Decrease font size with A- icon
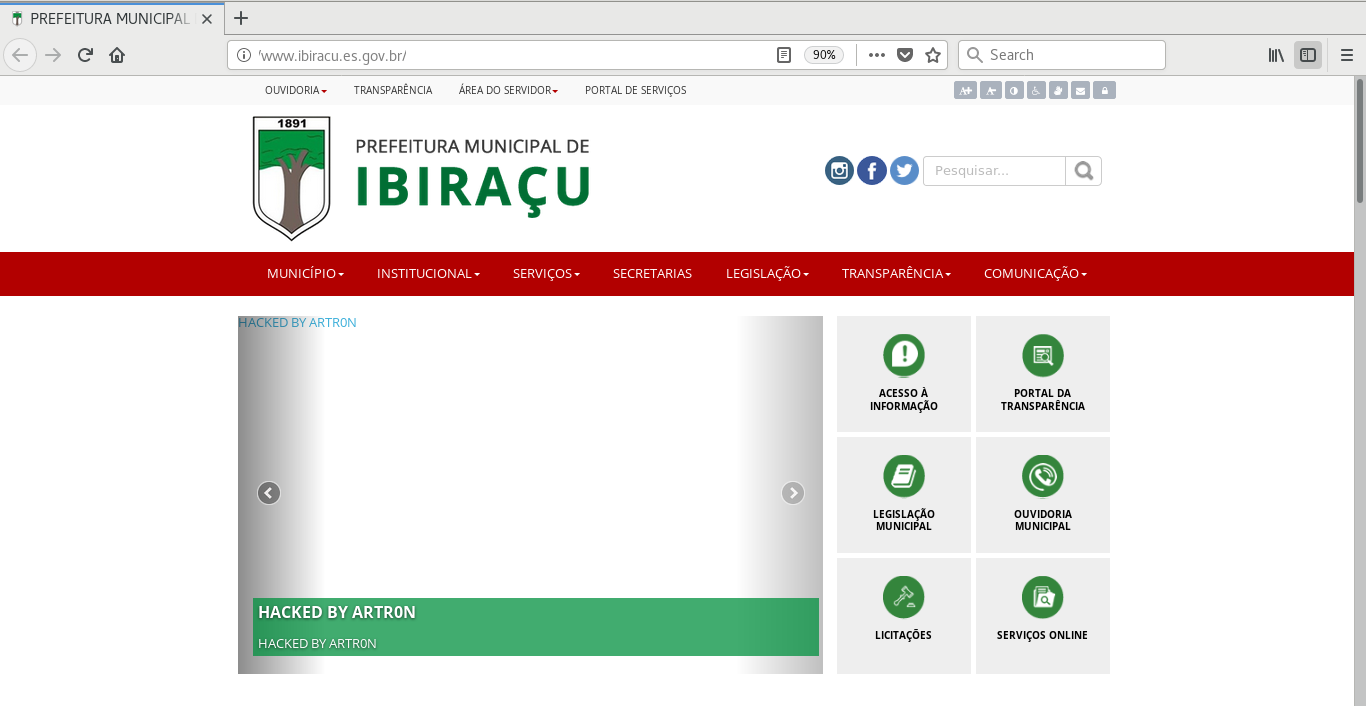 (x=990, y=90)
